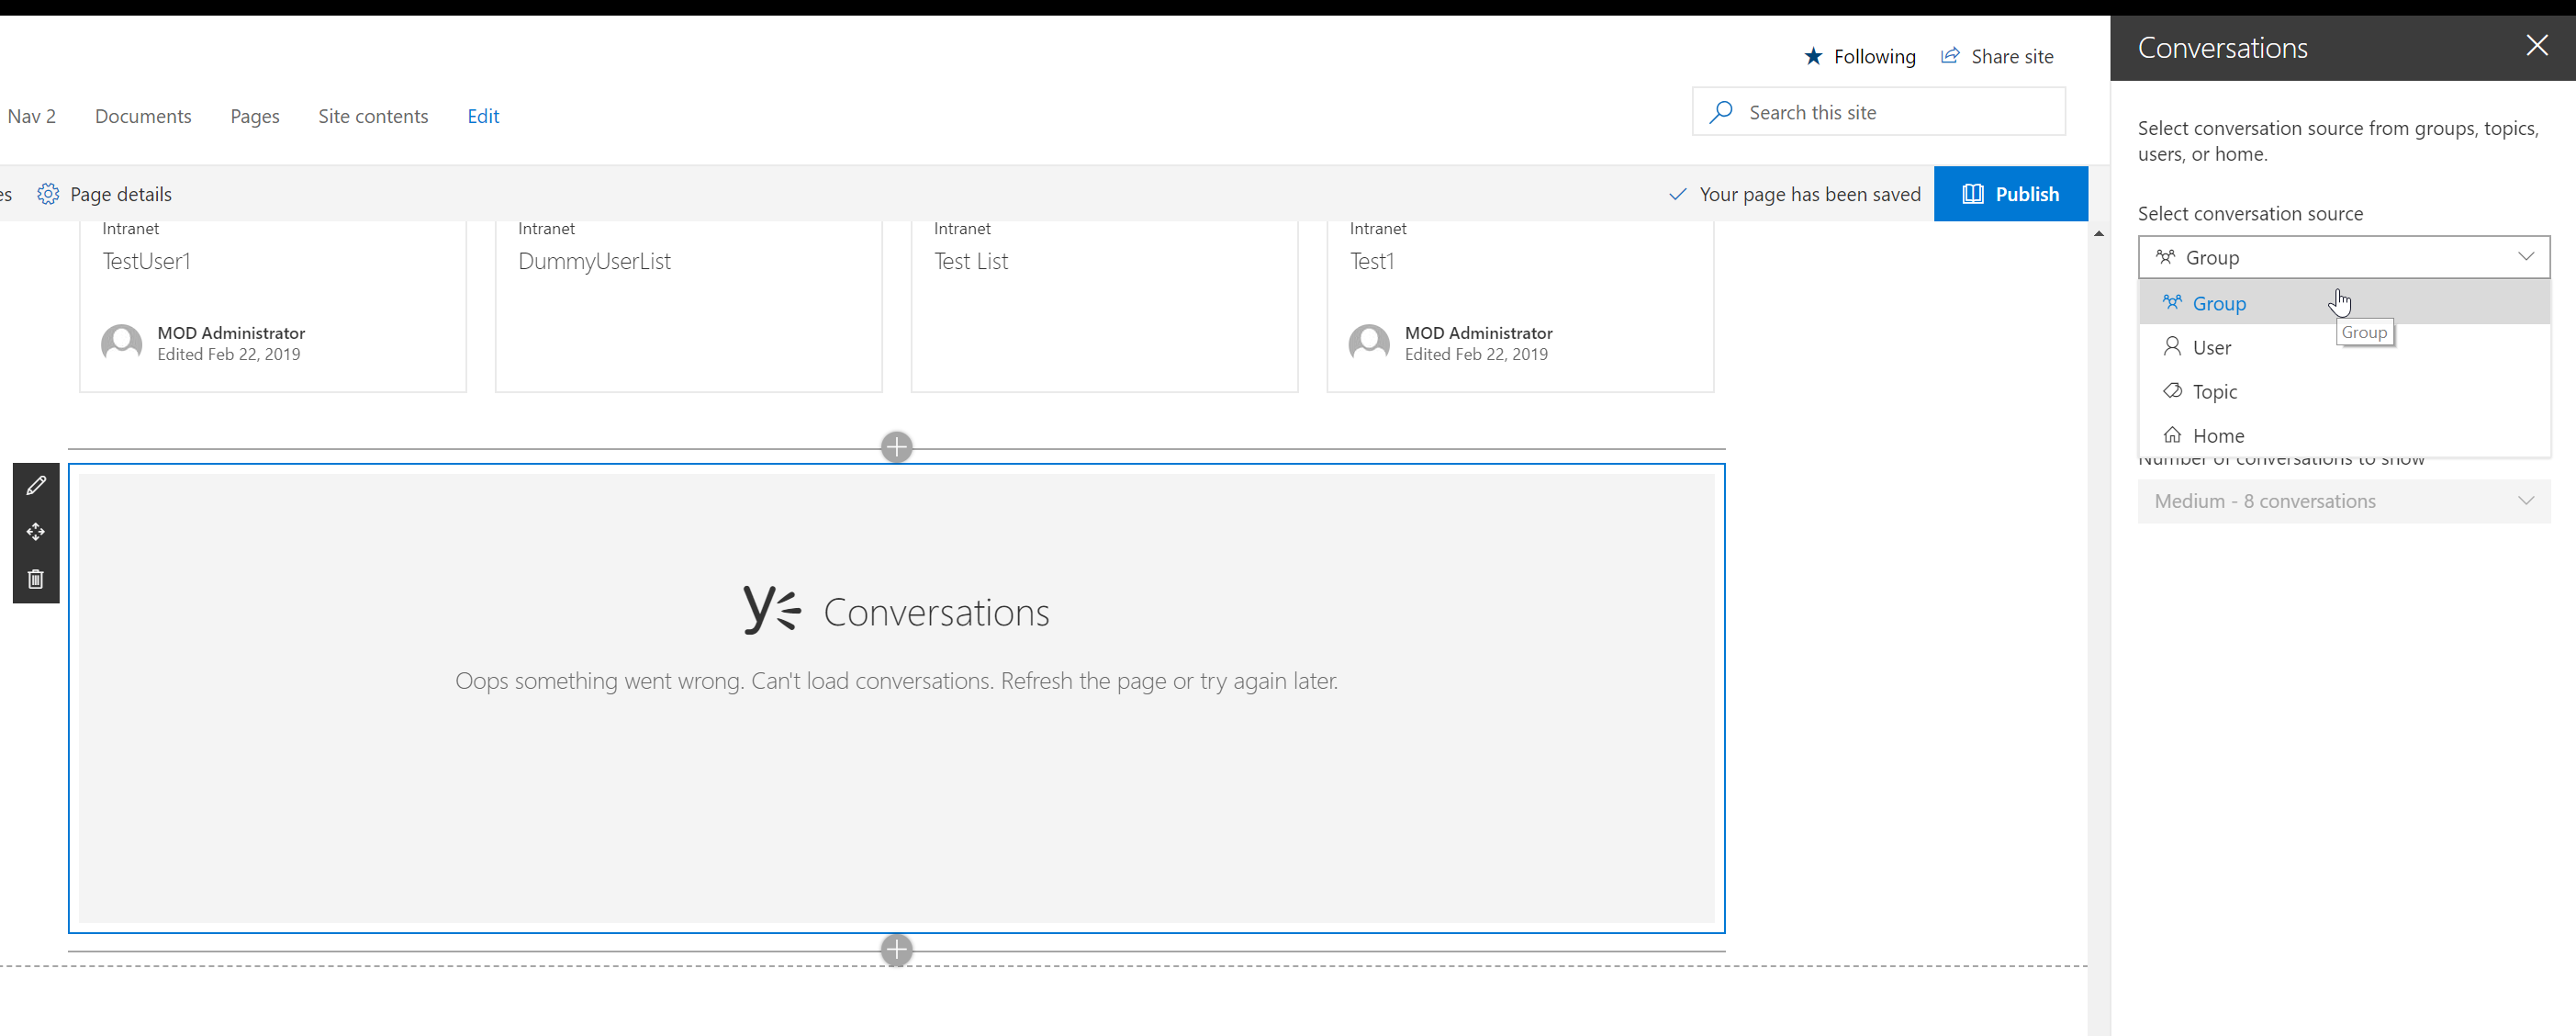This screenshot has width=2576, height=1036.
Task: Switch to the Pages navigation item
Action: click(254, 116)
